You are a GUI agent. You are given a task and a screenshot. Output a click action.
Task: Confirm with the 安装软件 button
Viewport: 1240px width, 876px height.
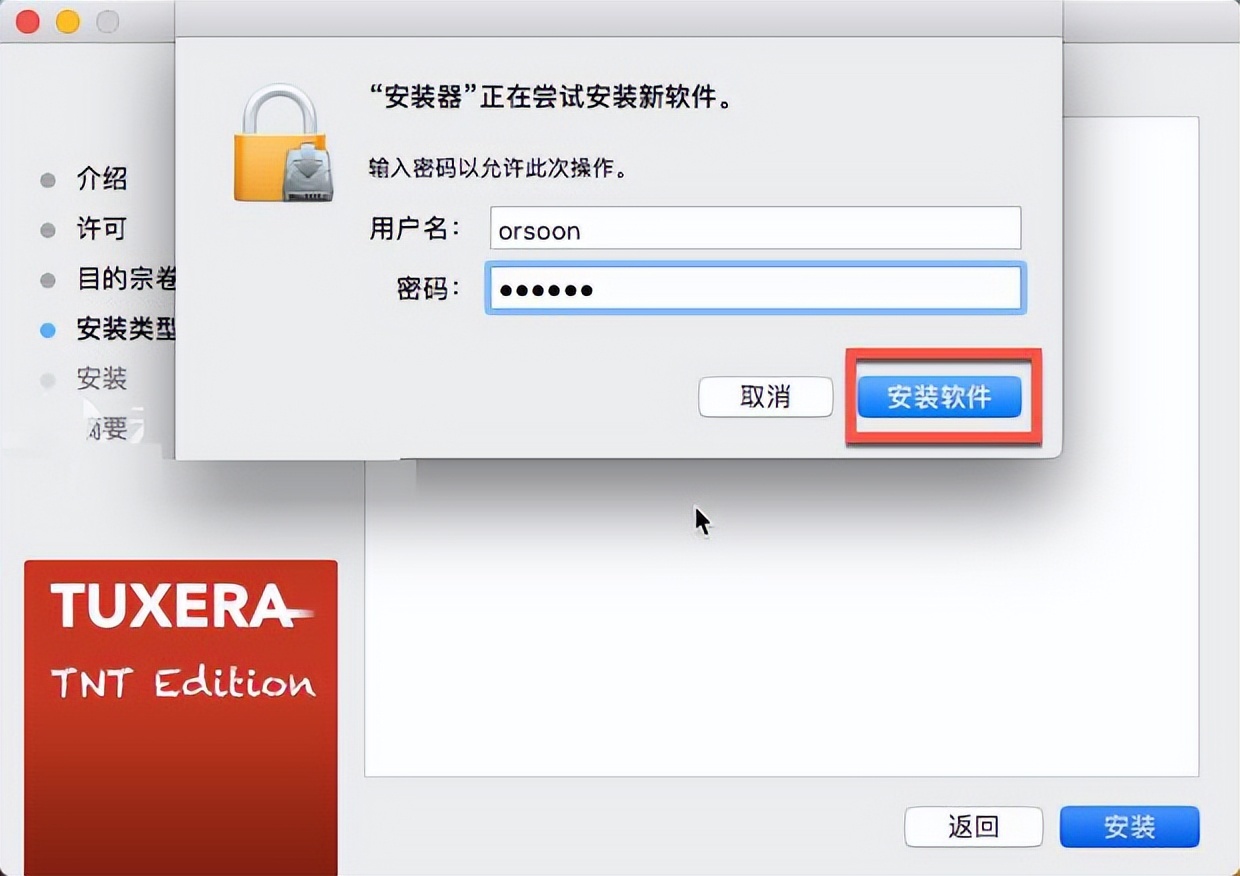(940, 397)
